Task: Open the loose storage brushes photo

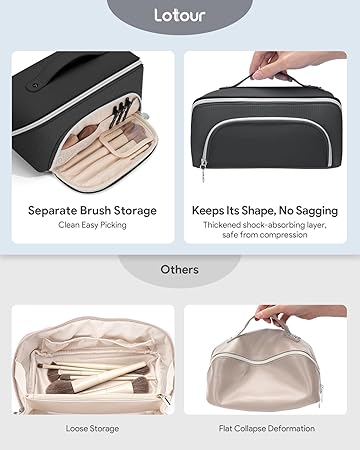Action: tap(93, 360)
